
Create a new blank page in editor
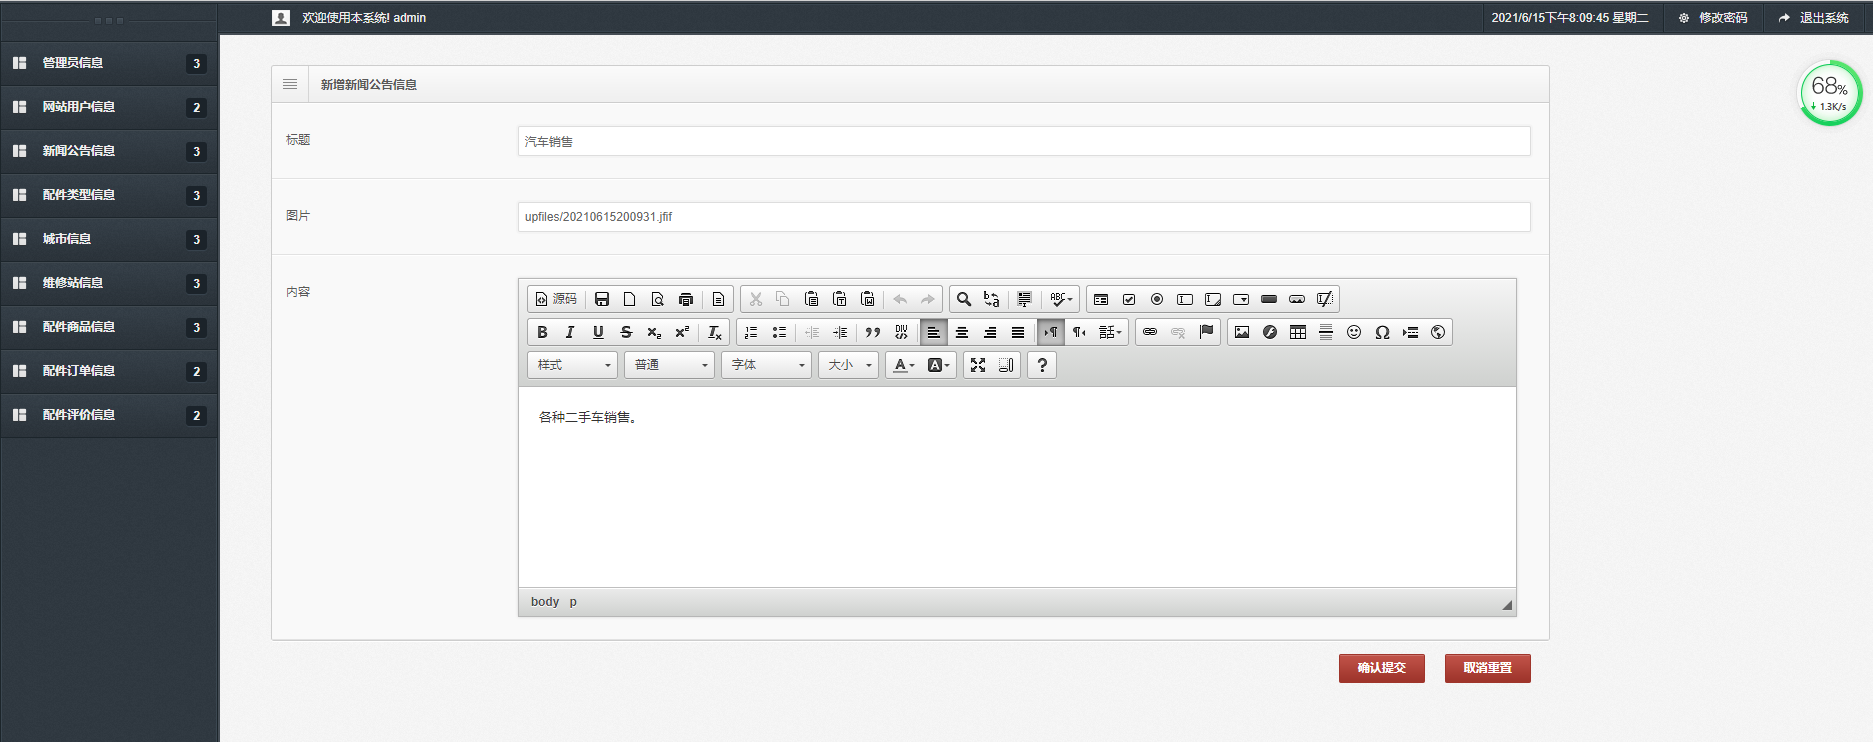tap(630, 299)
